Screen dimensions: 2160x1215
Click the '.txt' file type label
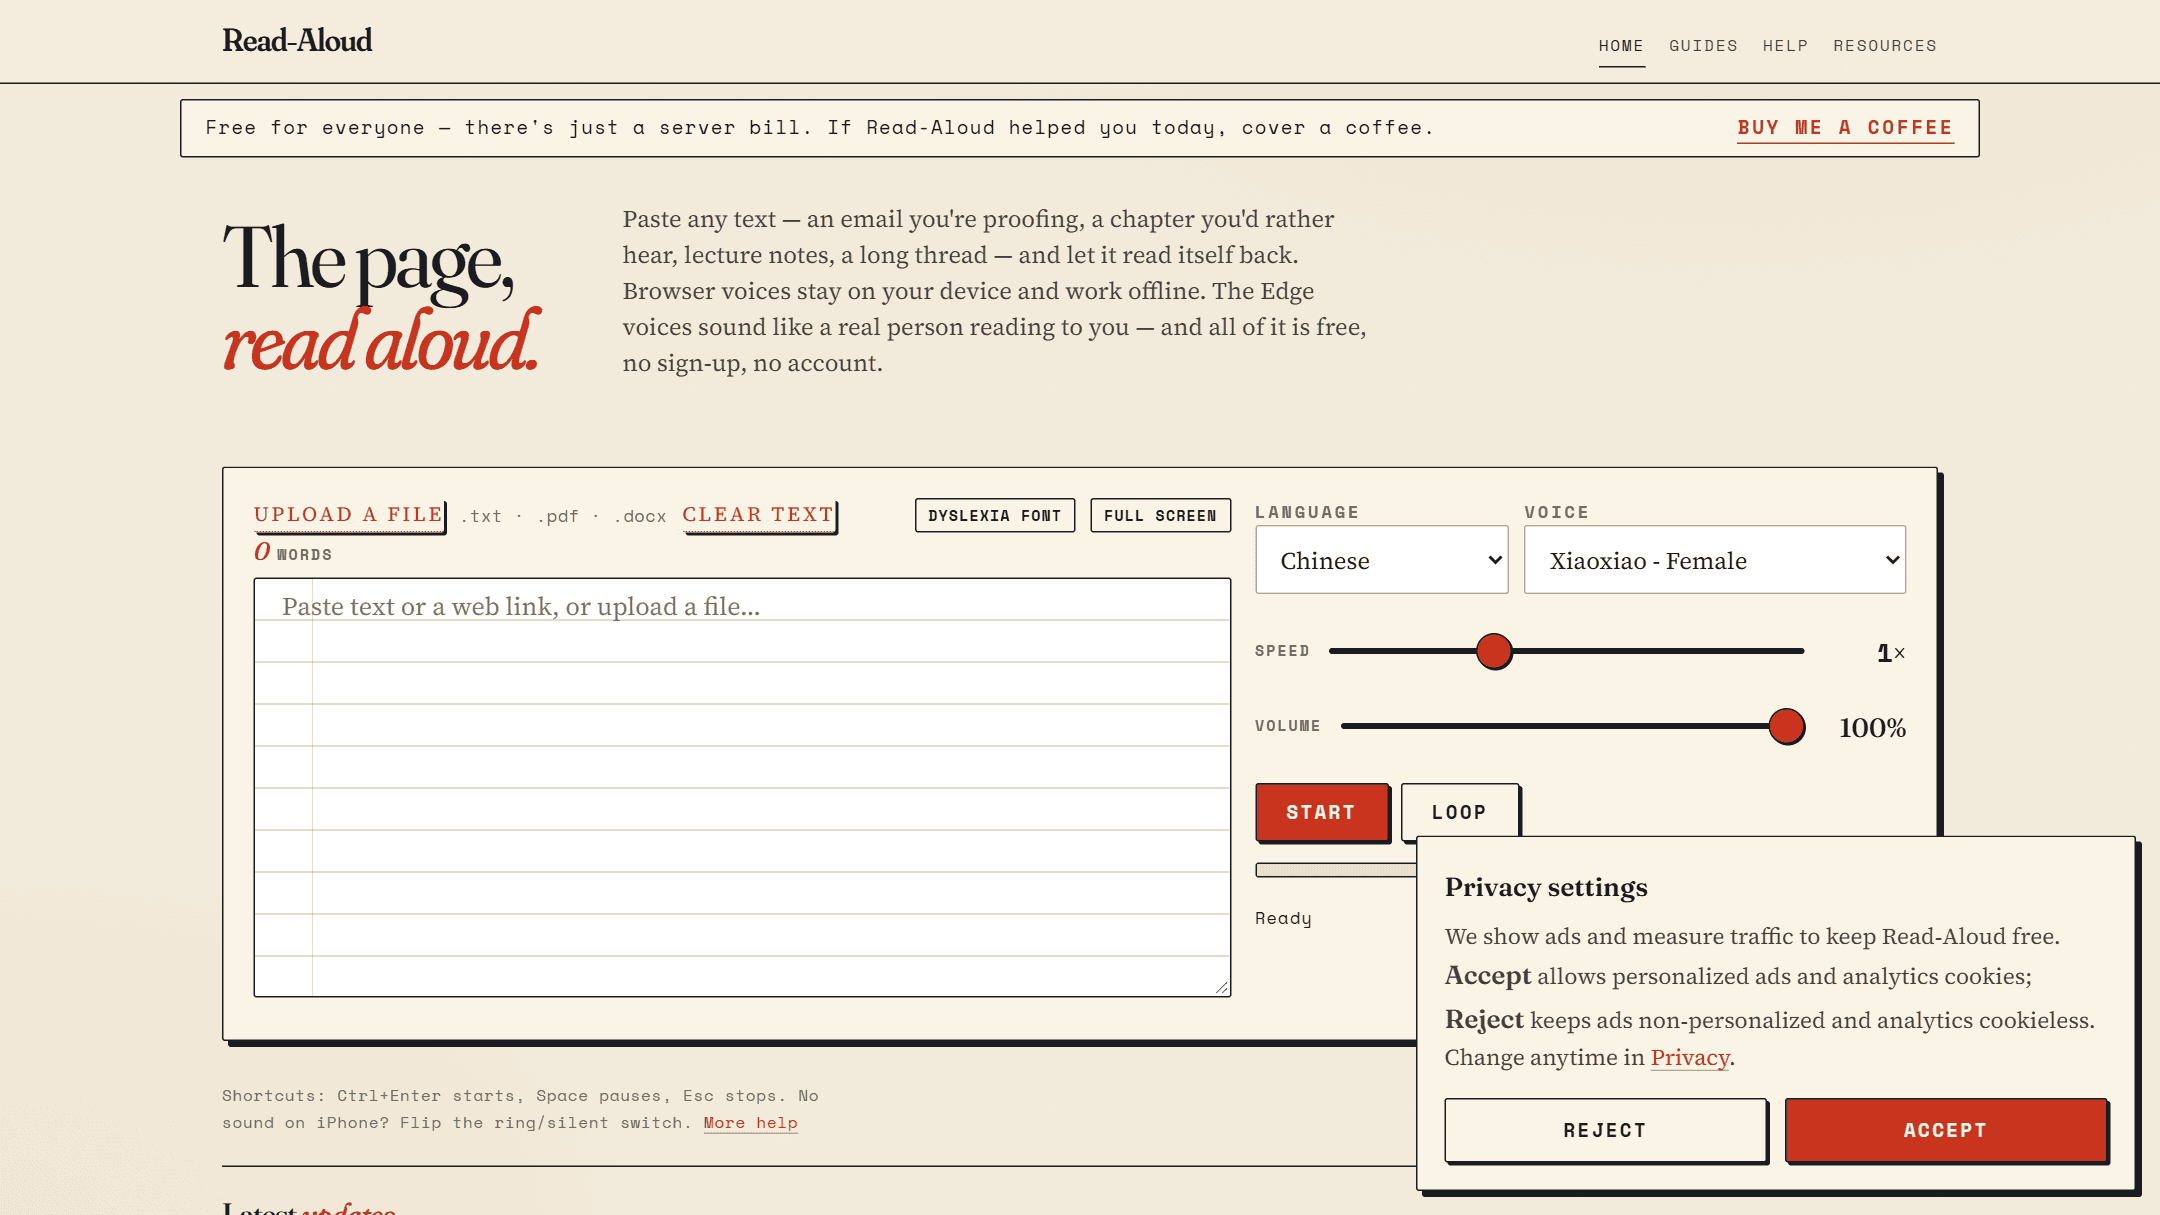(x=481, y=516)
